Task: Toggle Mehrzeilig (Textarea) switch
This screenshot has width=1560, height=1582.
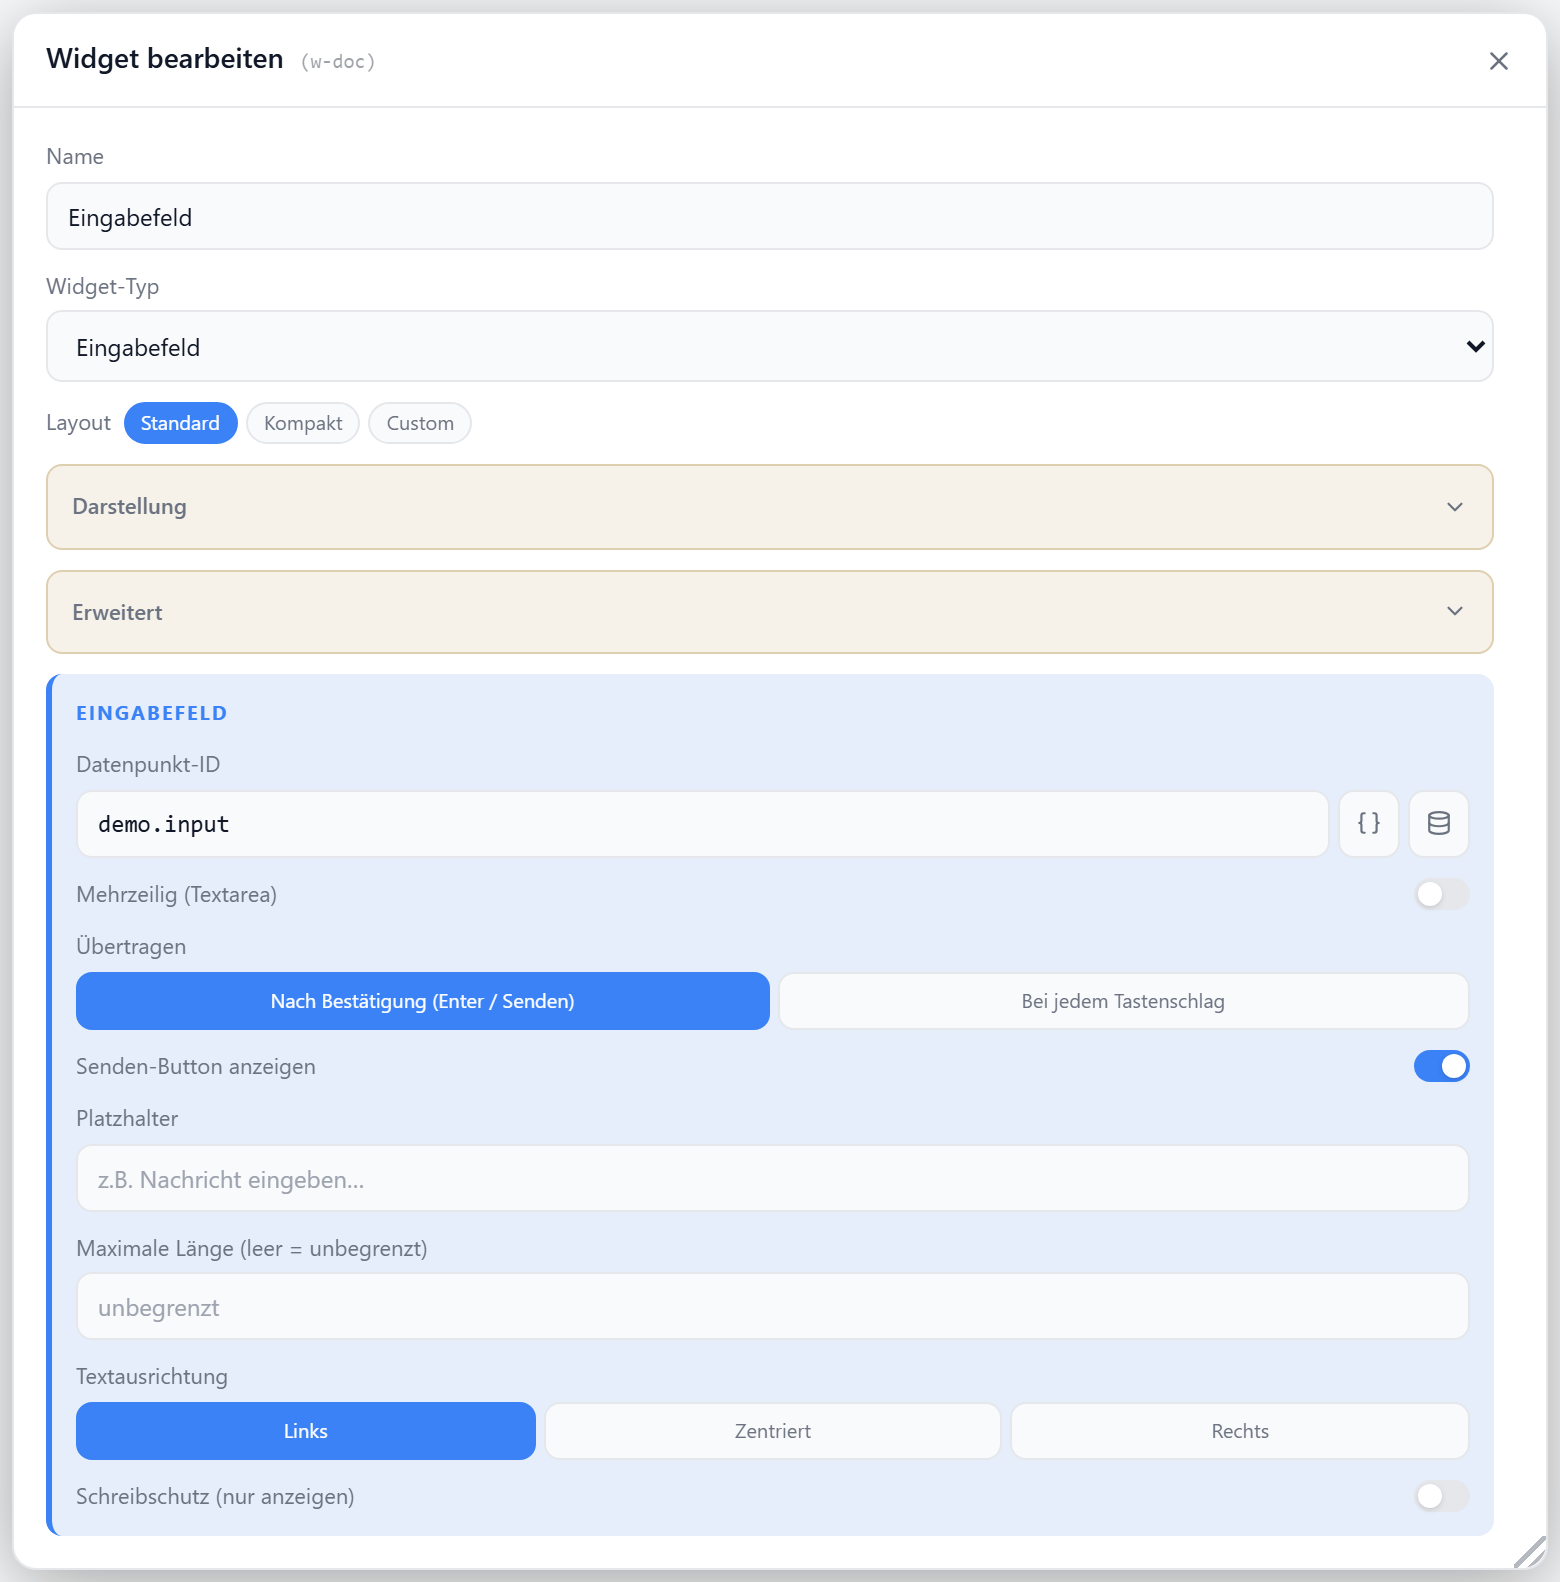Action: (1441, 894)
